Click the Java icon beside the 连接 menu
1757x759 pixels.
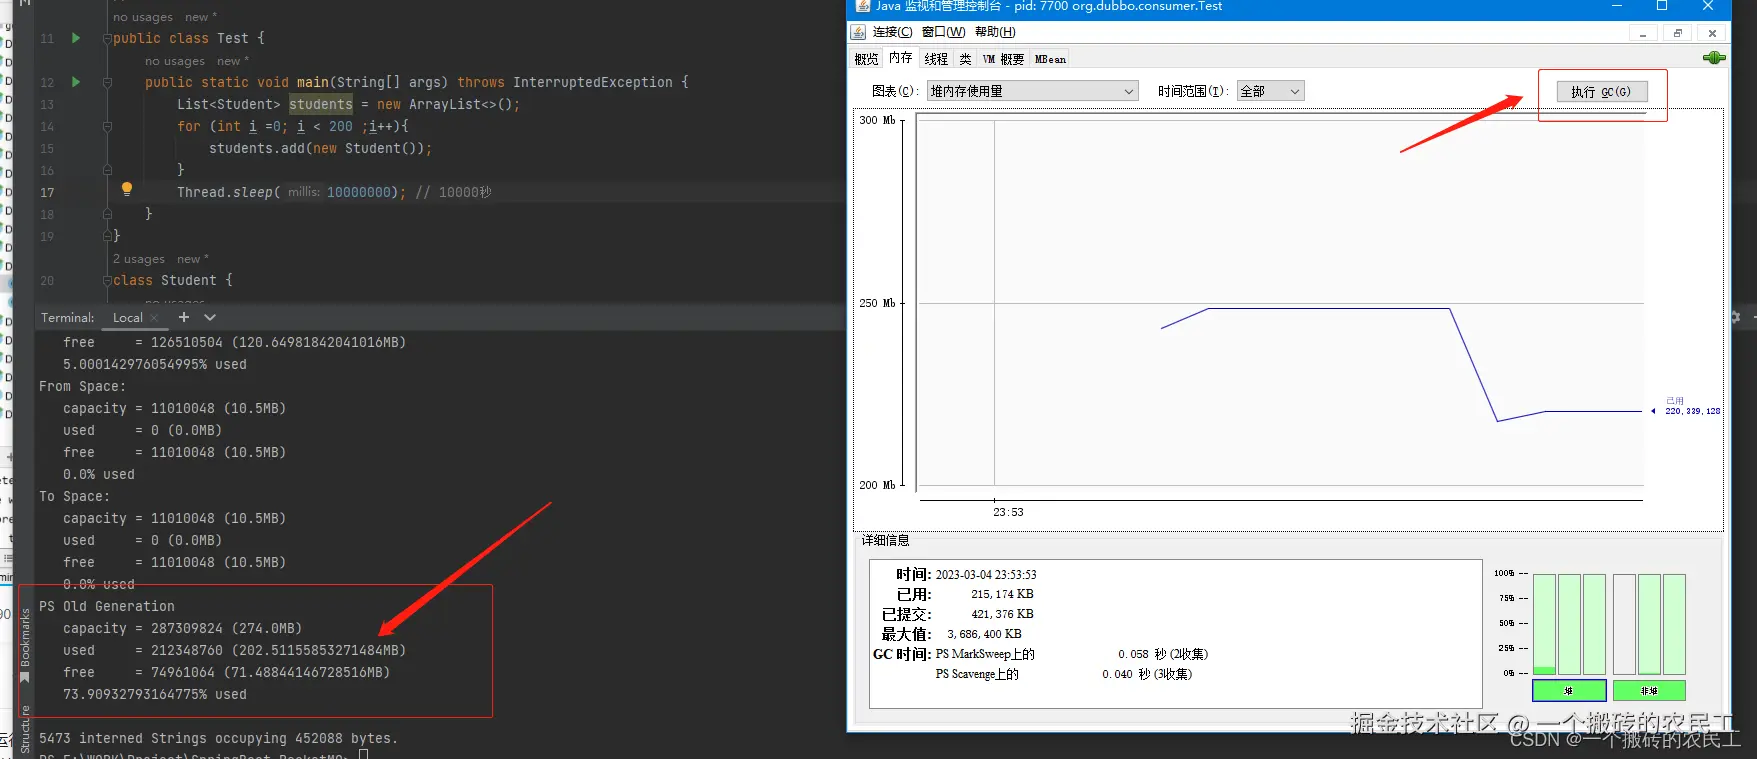pyautogui.click(x=859, y=32)
